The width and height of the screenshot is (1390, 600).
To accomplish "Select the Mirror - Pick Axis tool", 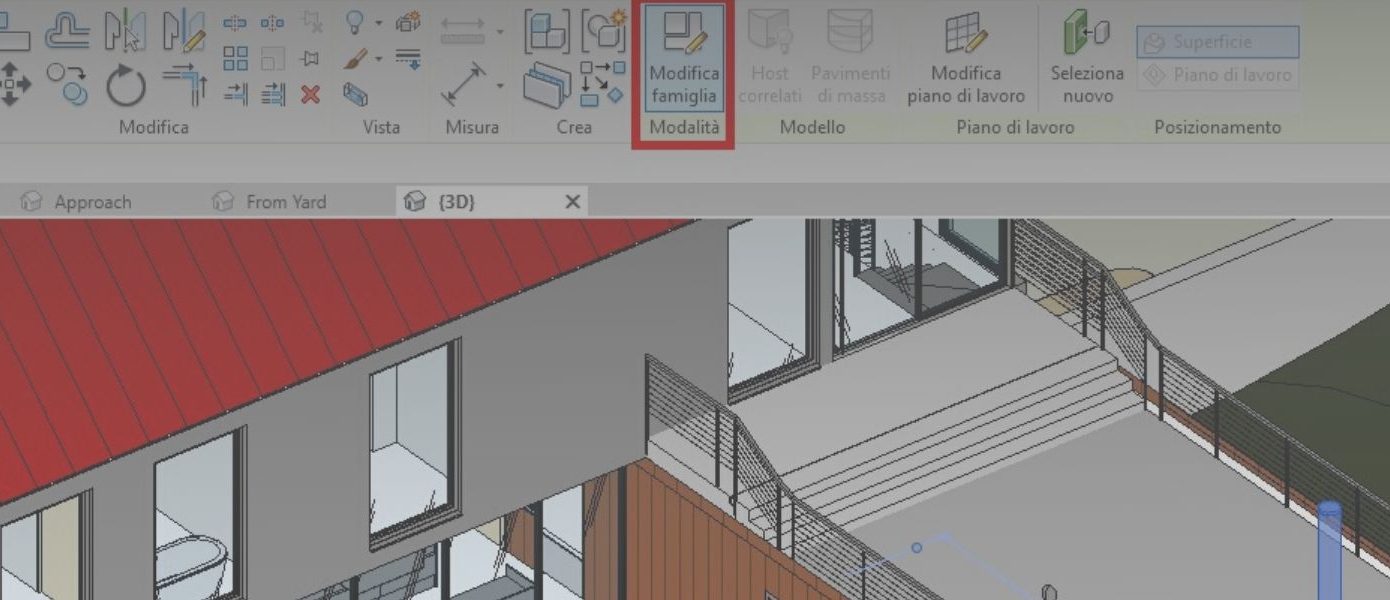I will (x=128, y=32).
